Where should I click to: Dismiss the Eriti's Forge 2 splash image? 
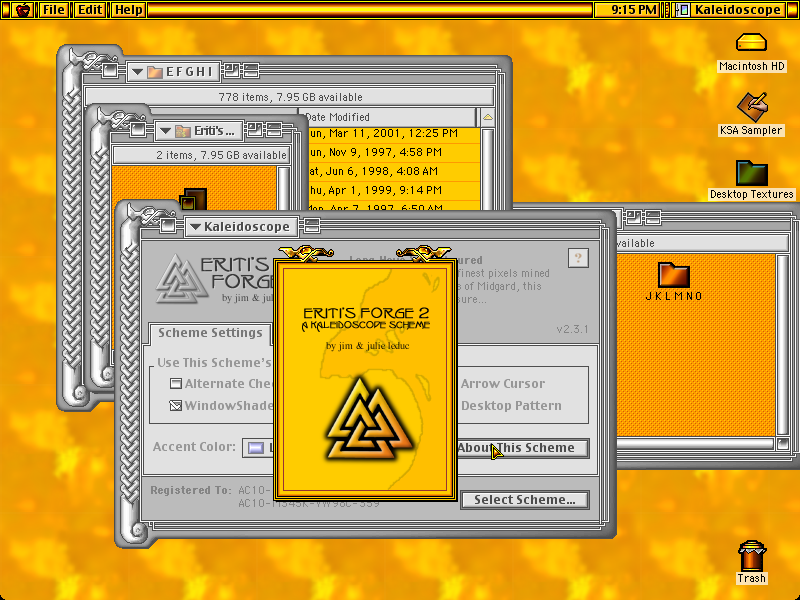tap(365, 380)
